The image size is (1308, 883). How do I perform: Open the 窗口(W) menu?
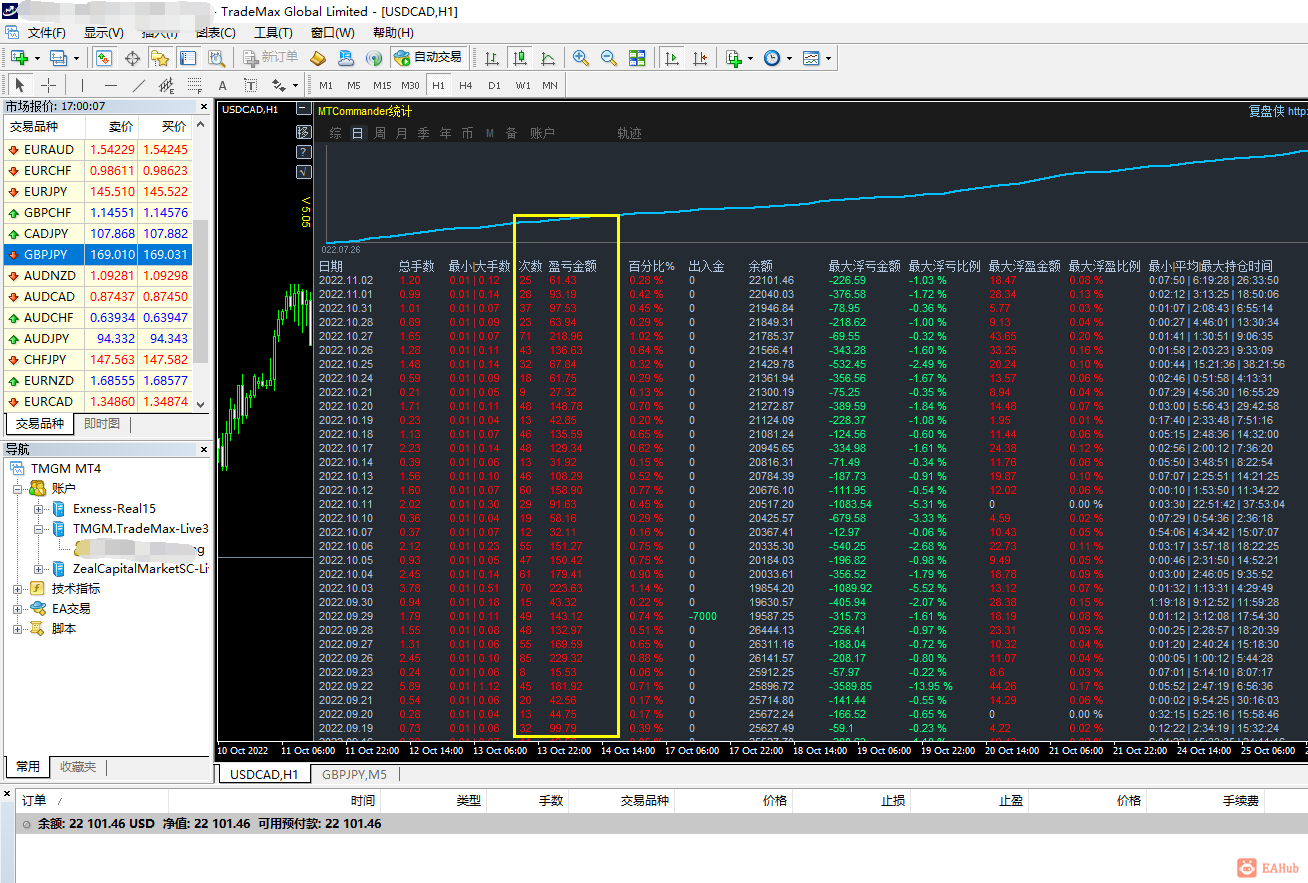tap(332, 32)
